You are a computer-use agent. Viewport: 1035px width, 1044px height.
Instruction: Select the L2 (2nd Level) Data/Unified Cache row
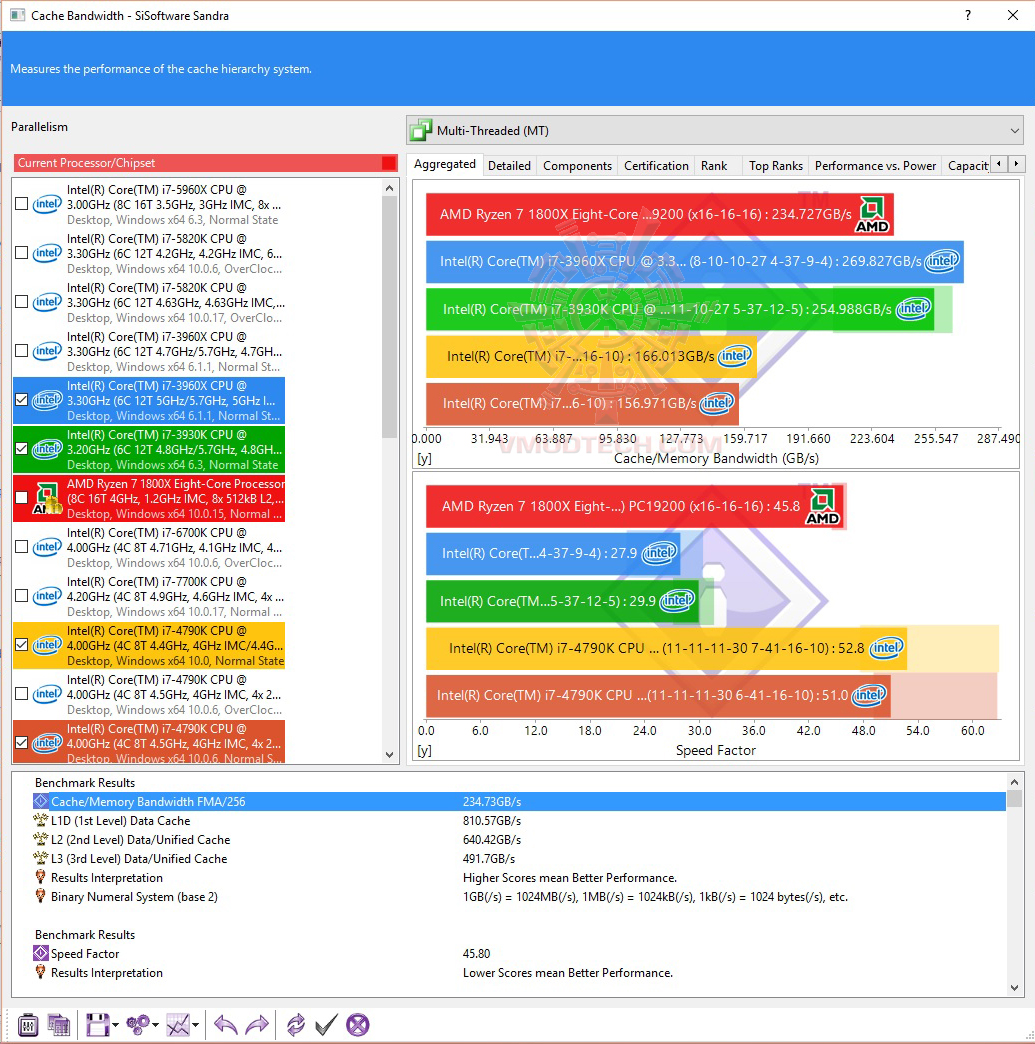click(x=519, y=840)
